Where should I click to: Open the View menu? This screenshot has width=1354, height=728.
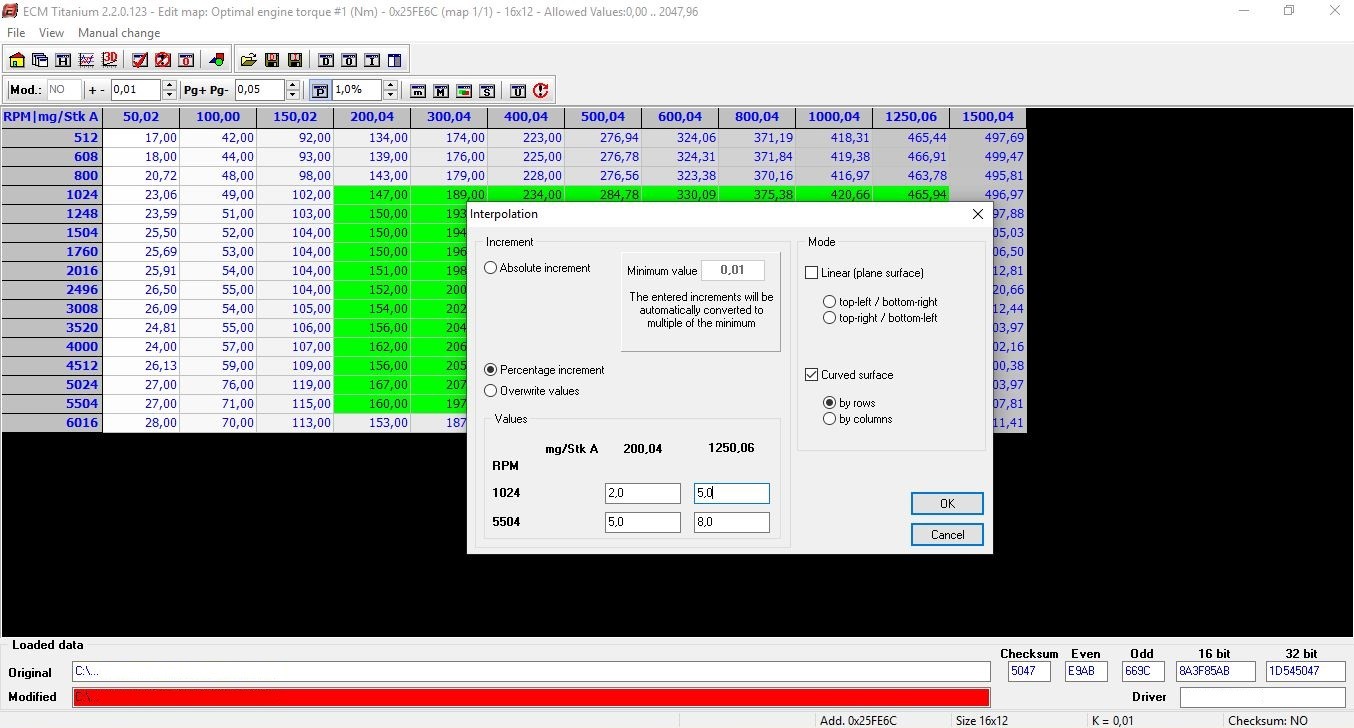(x=50, y=33)
